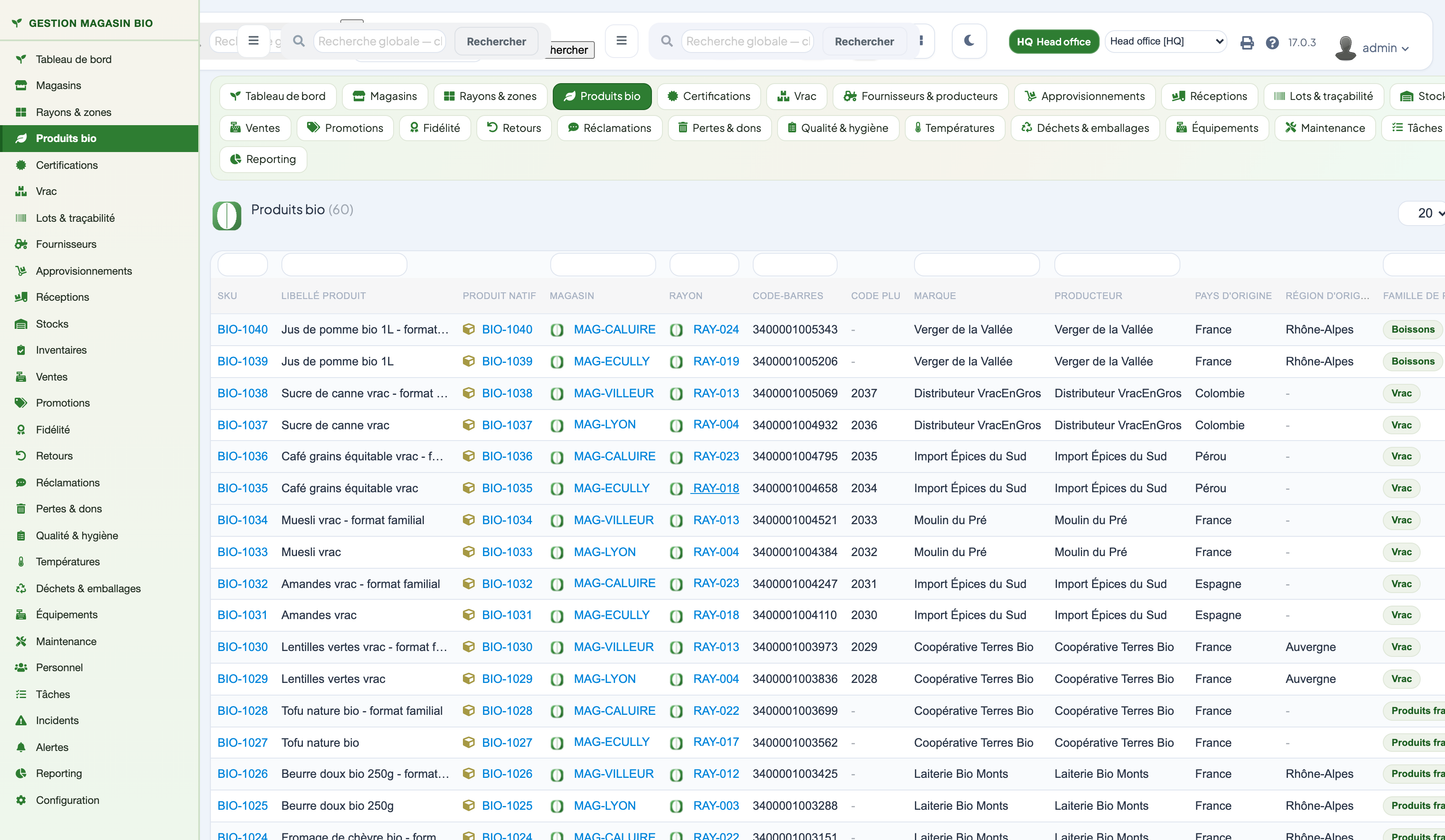Click the people icon beside Personnel in sidebar
Screen dimensions: 1445x840
pos(20,667)
